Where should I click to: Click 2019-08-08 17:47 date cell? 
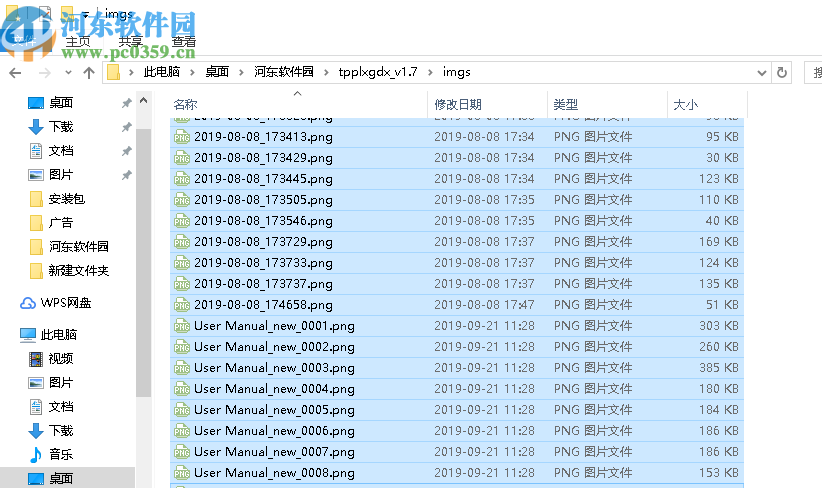click(x=484, y=305)
